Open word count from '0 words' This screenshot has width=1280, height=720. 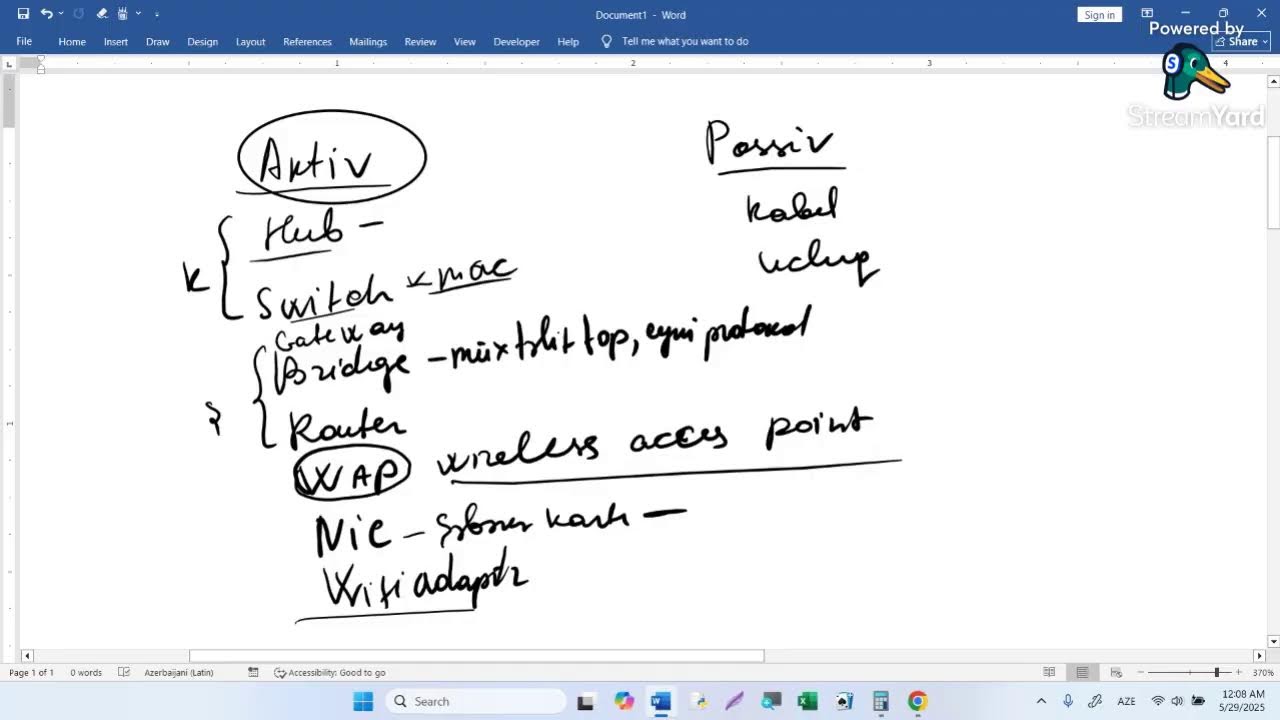86,673
